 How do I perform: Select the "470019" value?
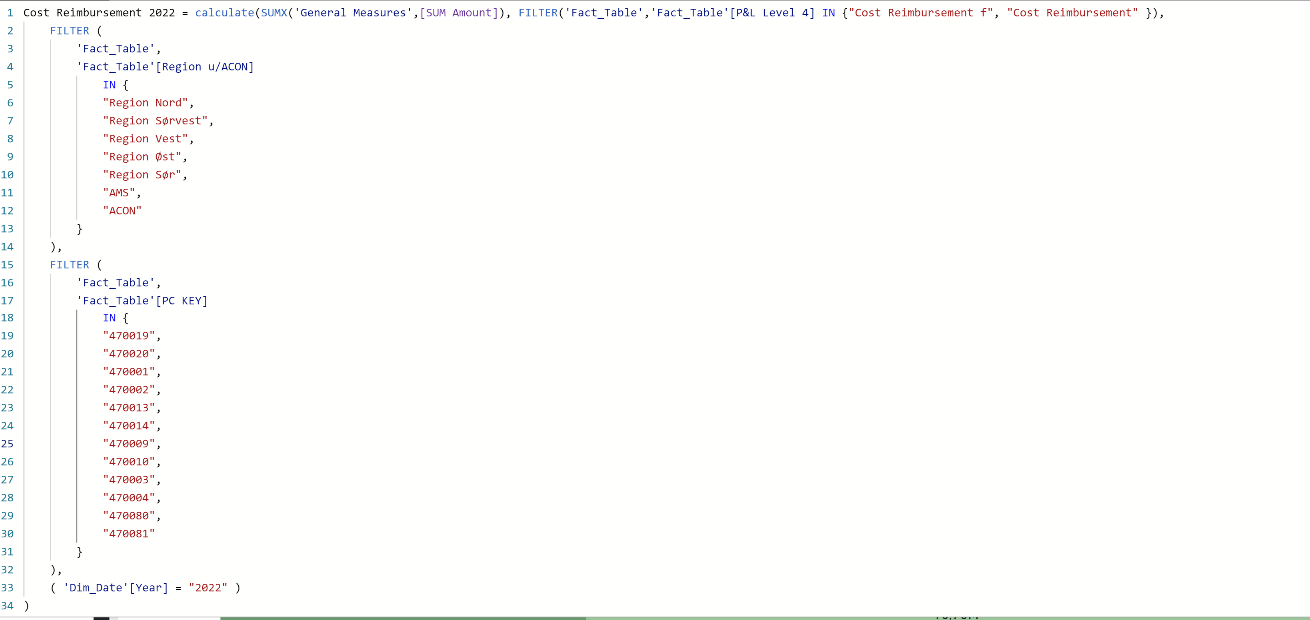pyautogui.click(x=128, y=336)
